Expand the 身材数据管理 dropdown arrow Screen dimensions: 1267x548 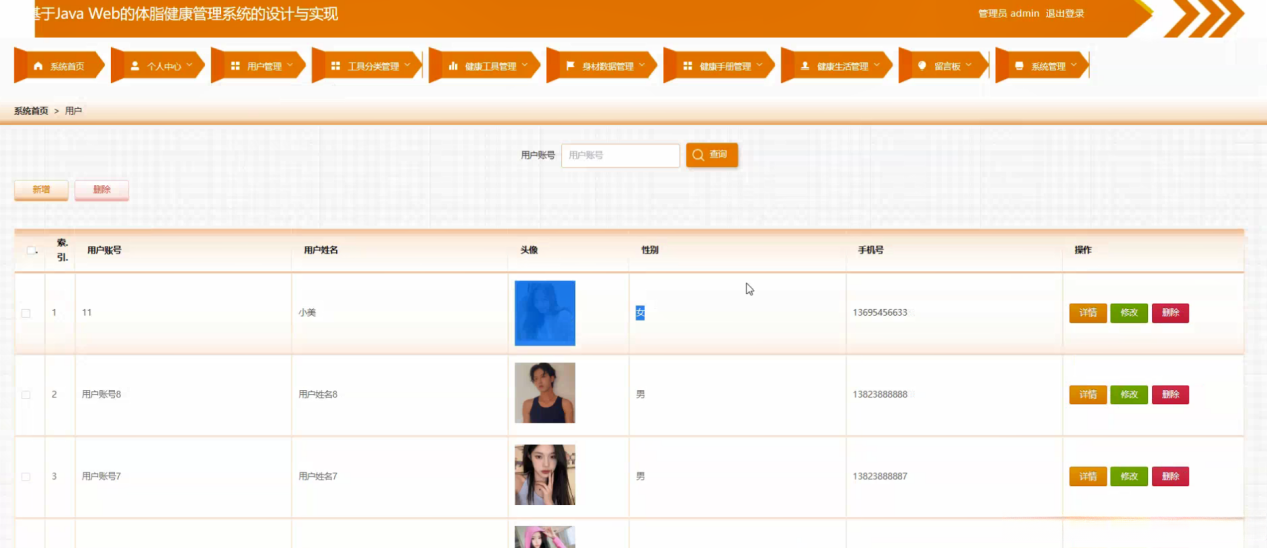coord(642,66)
